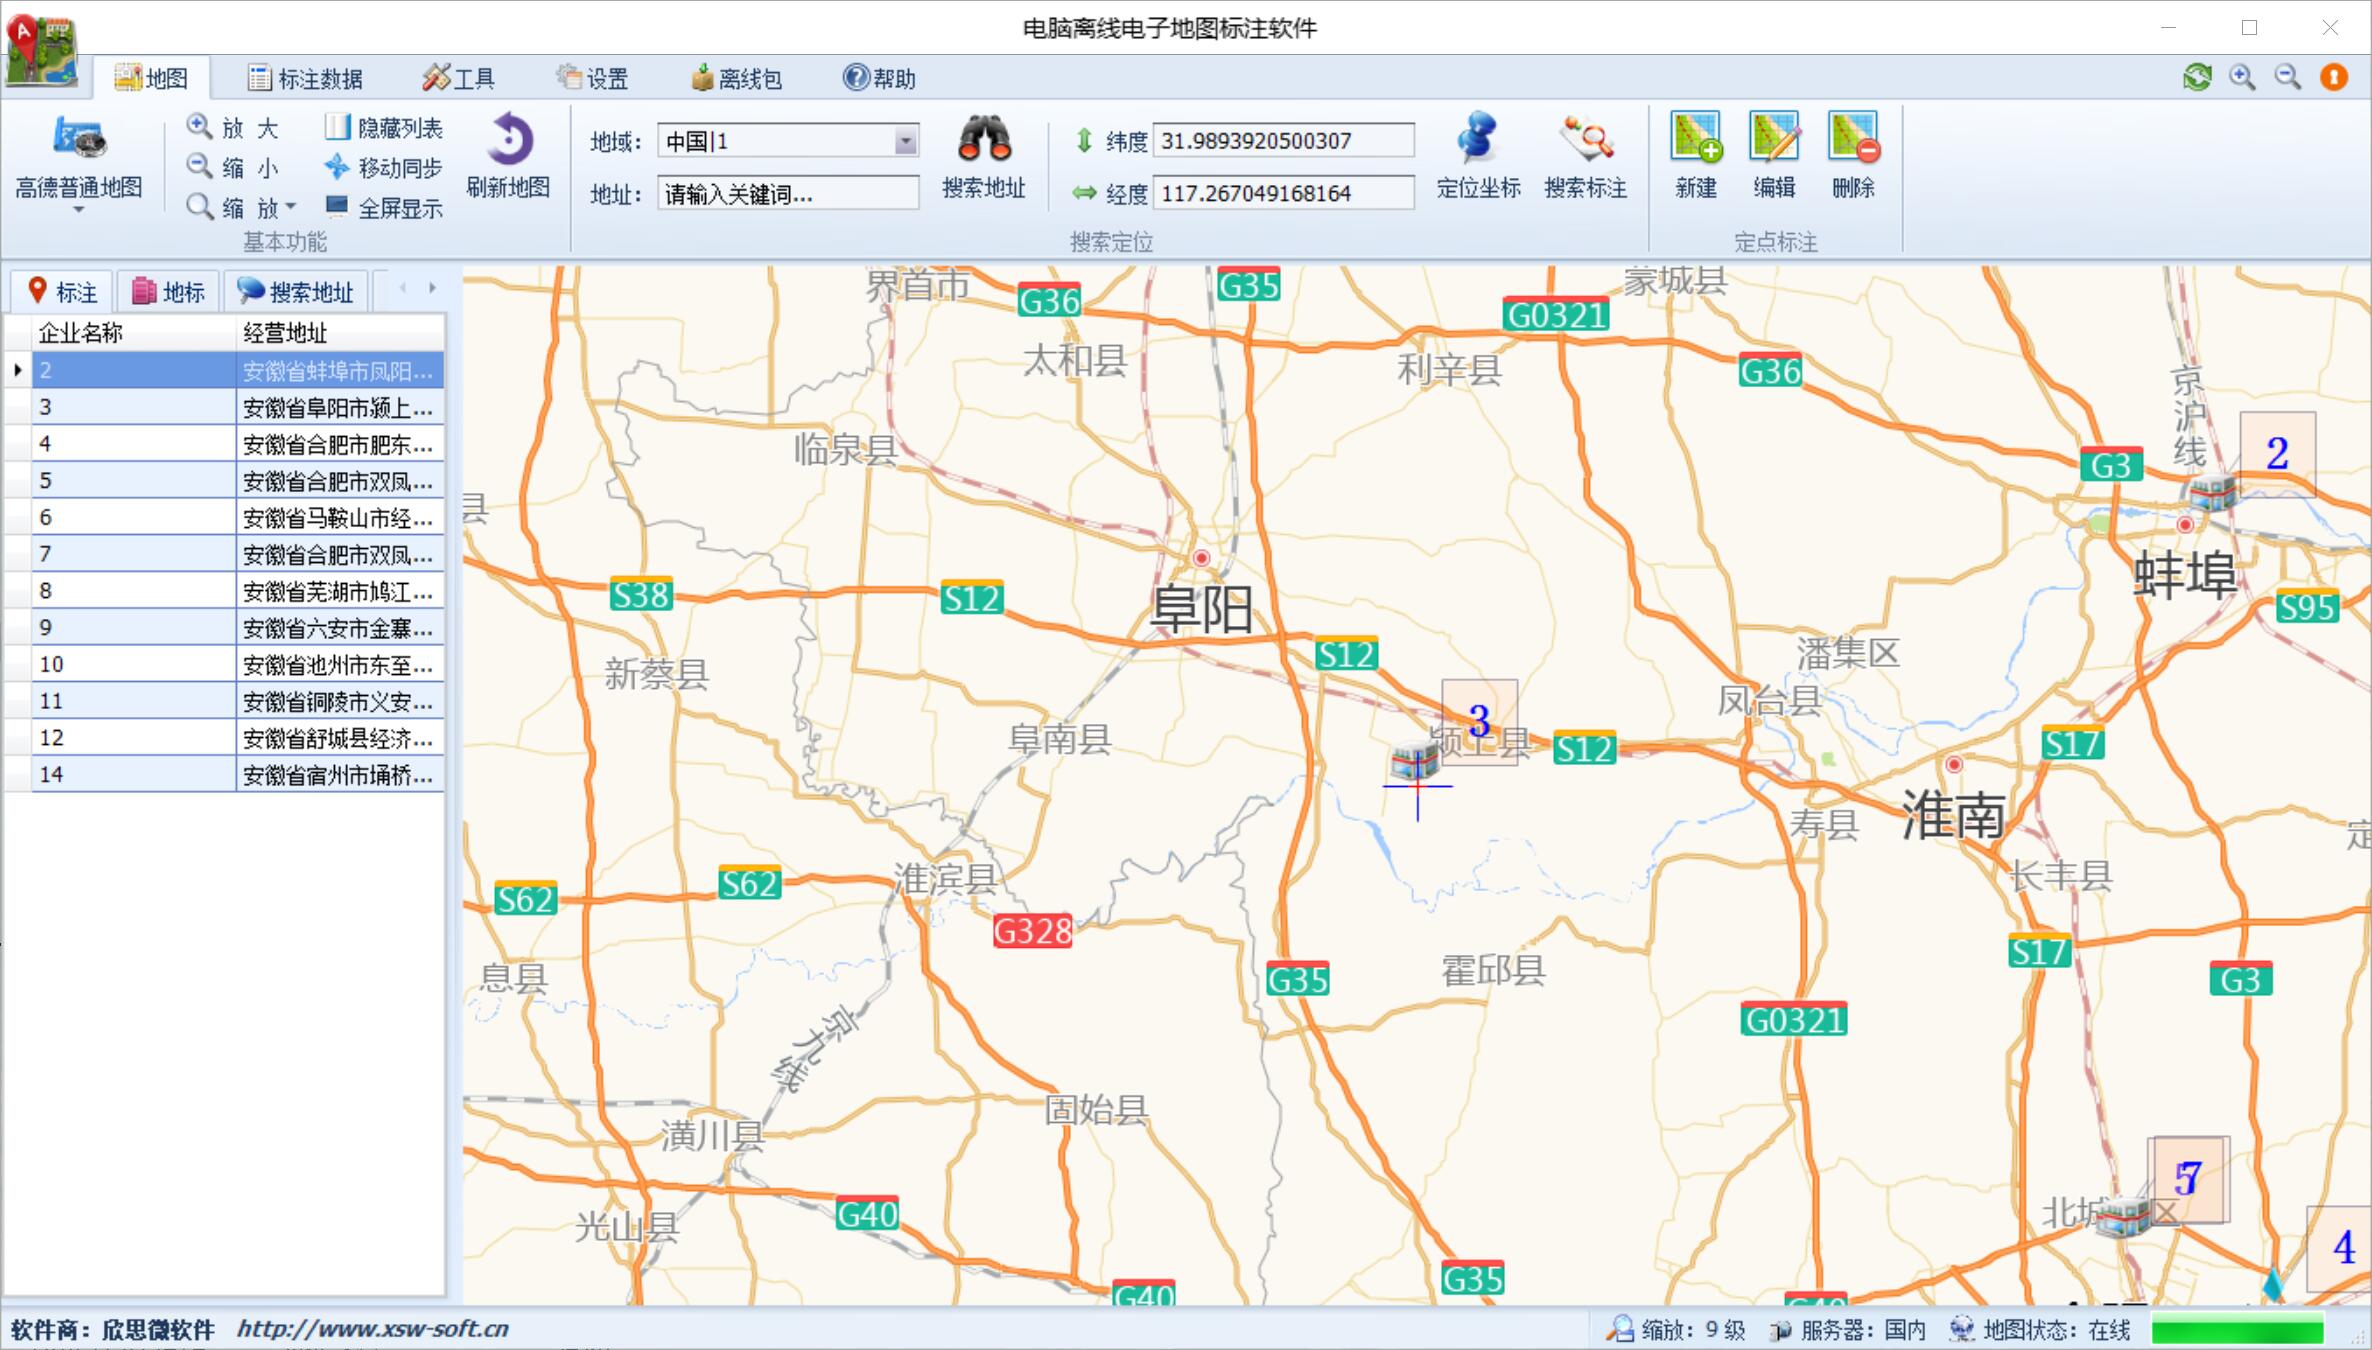
Task: Click the 搜索标注 search marker icon
Action: 1586,138
